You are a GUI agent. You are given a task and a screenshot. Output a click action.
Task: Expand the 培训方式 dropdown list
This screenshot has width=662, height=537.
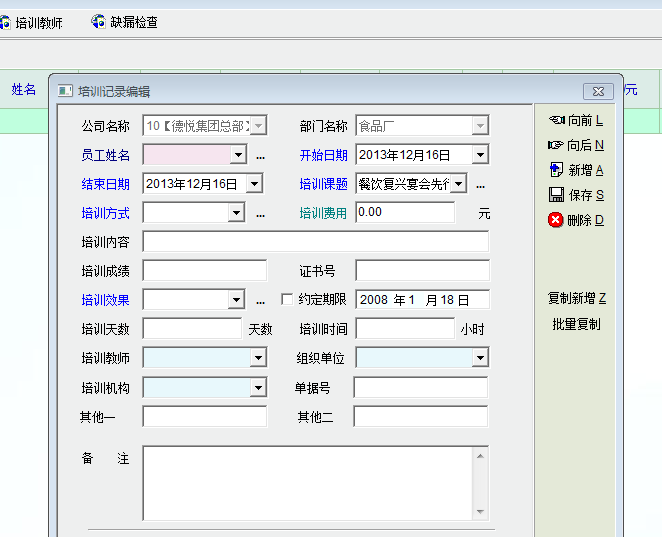pos(237,213)
